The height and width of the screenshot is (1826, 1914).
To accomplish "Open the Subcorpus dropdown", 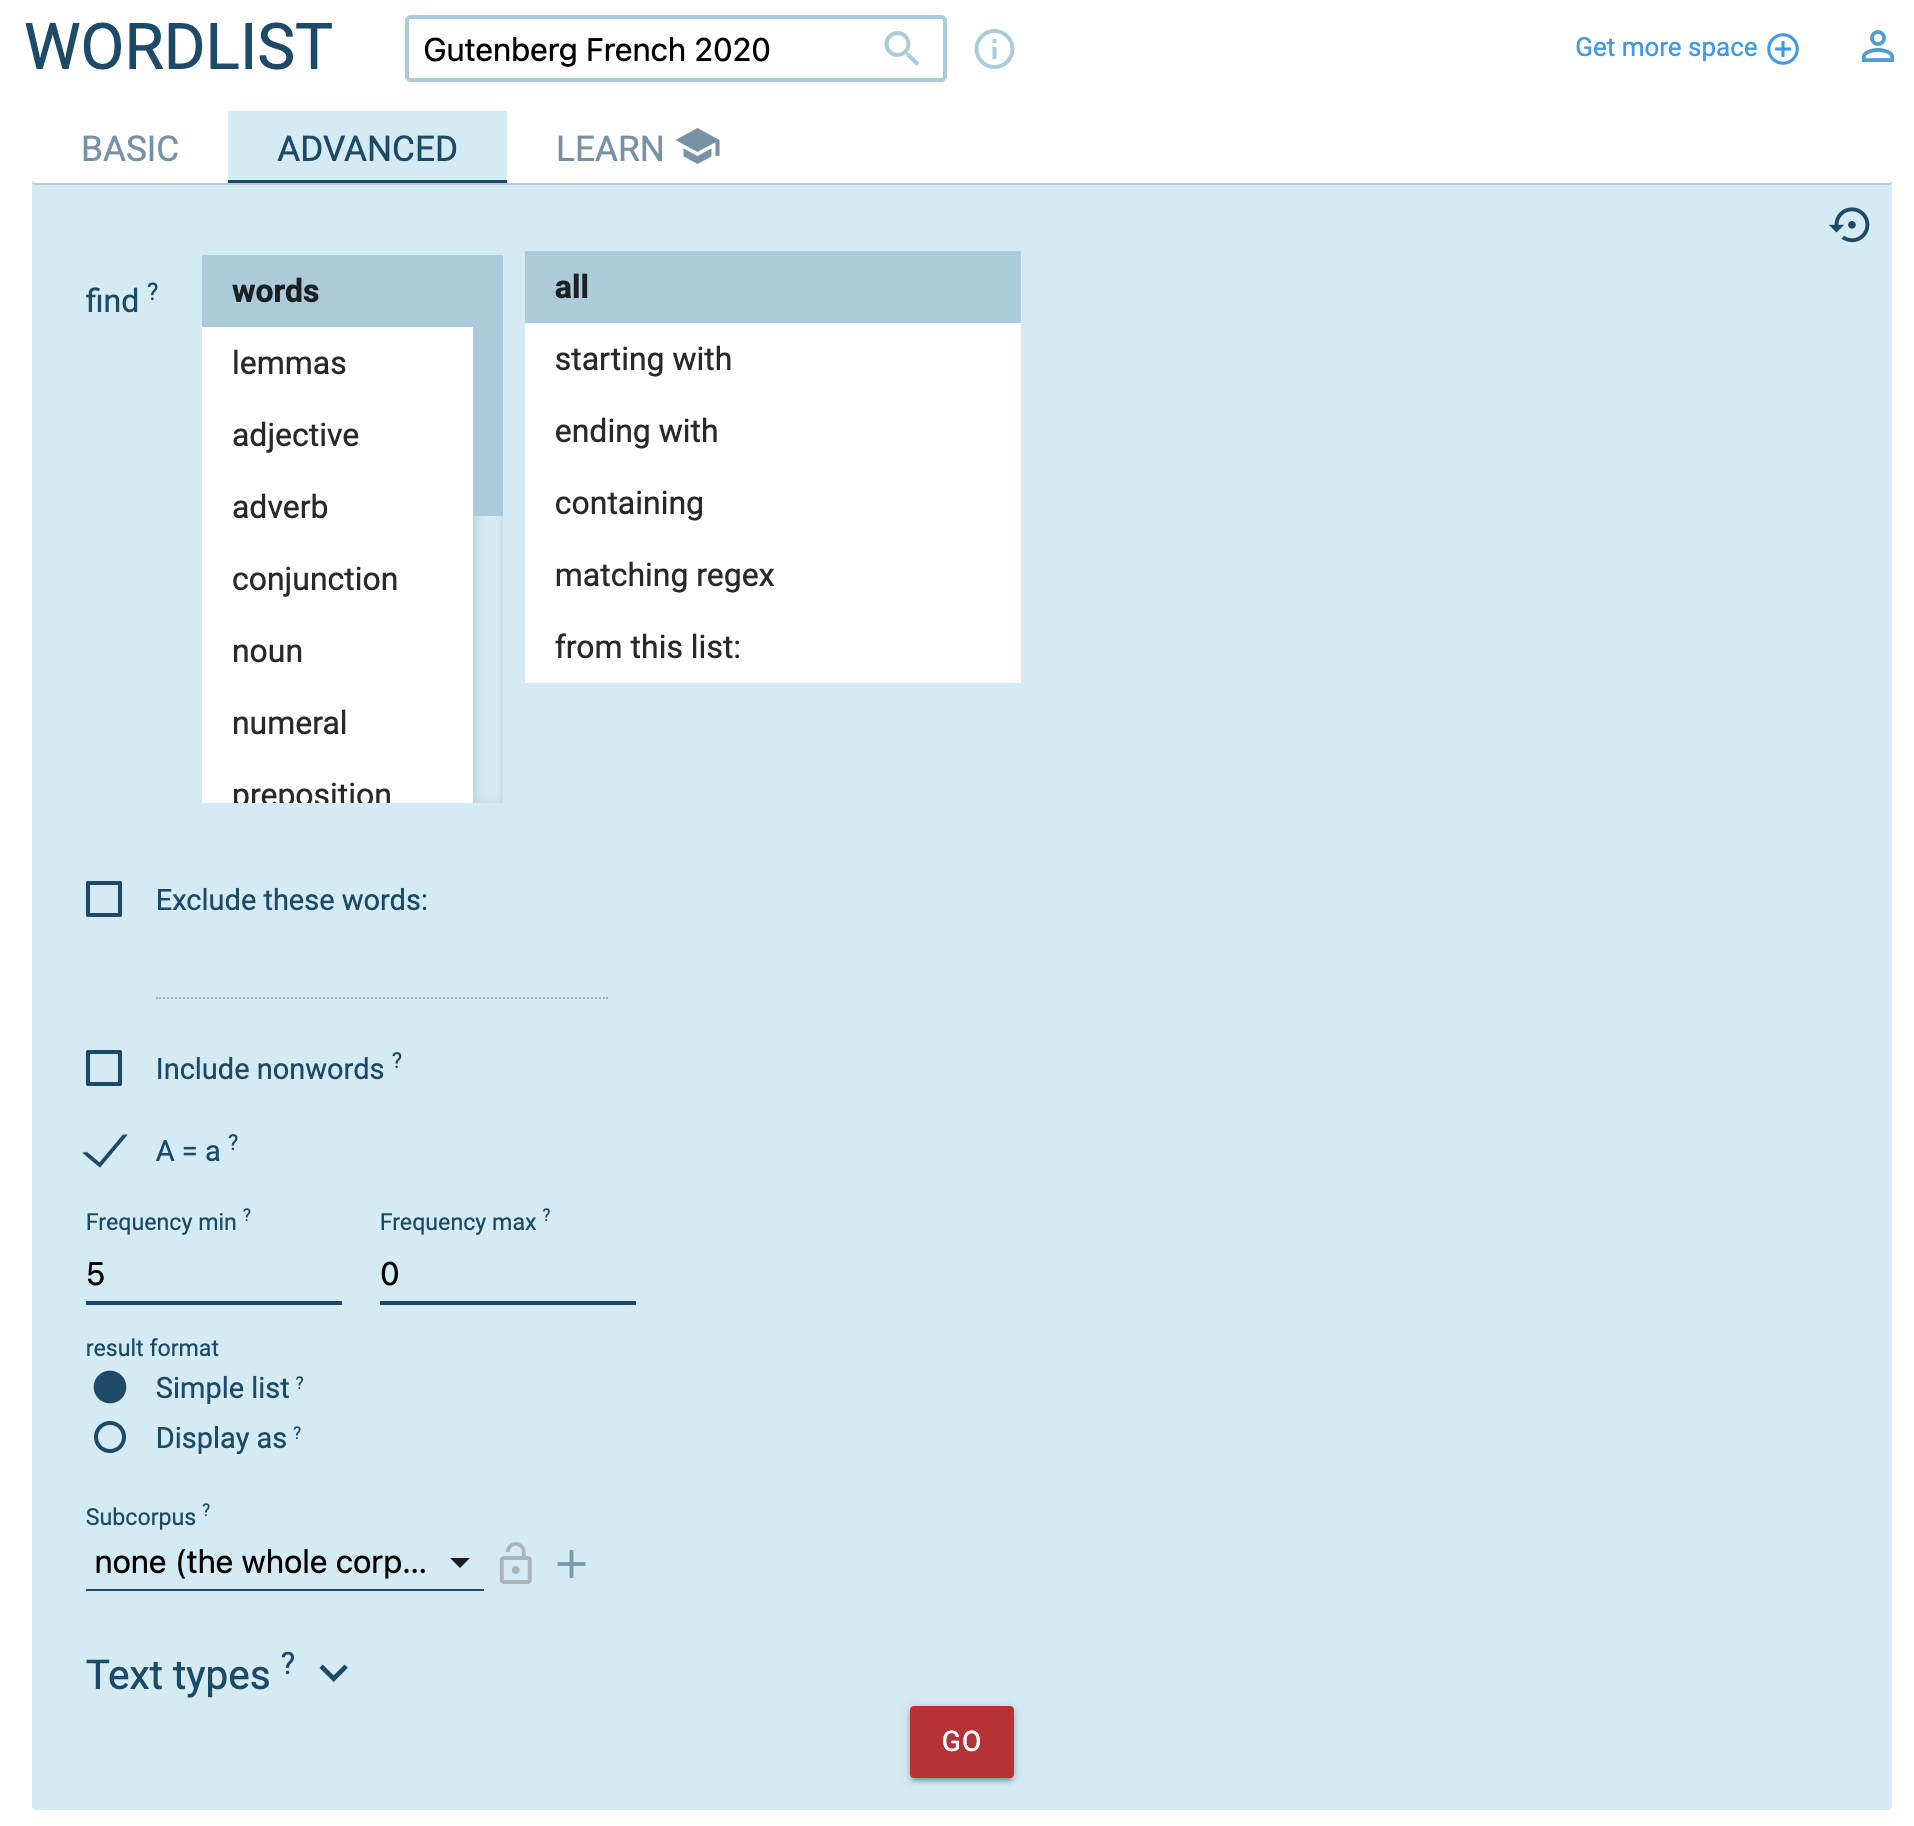I will [x=284, y=1562].
